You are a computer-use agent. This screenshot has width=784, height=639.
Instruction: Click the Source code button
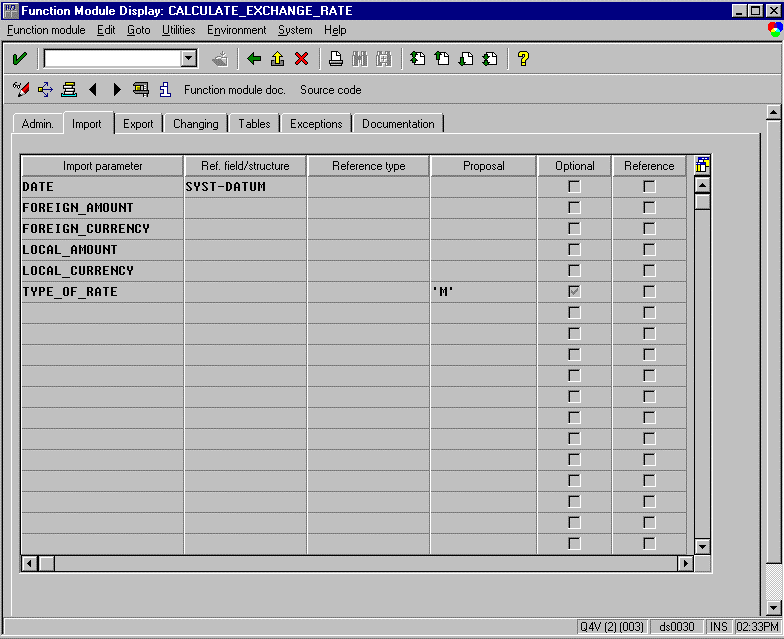331,90
